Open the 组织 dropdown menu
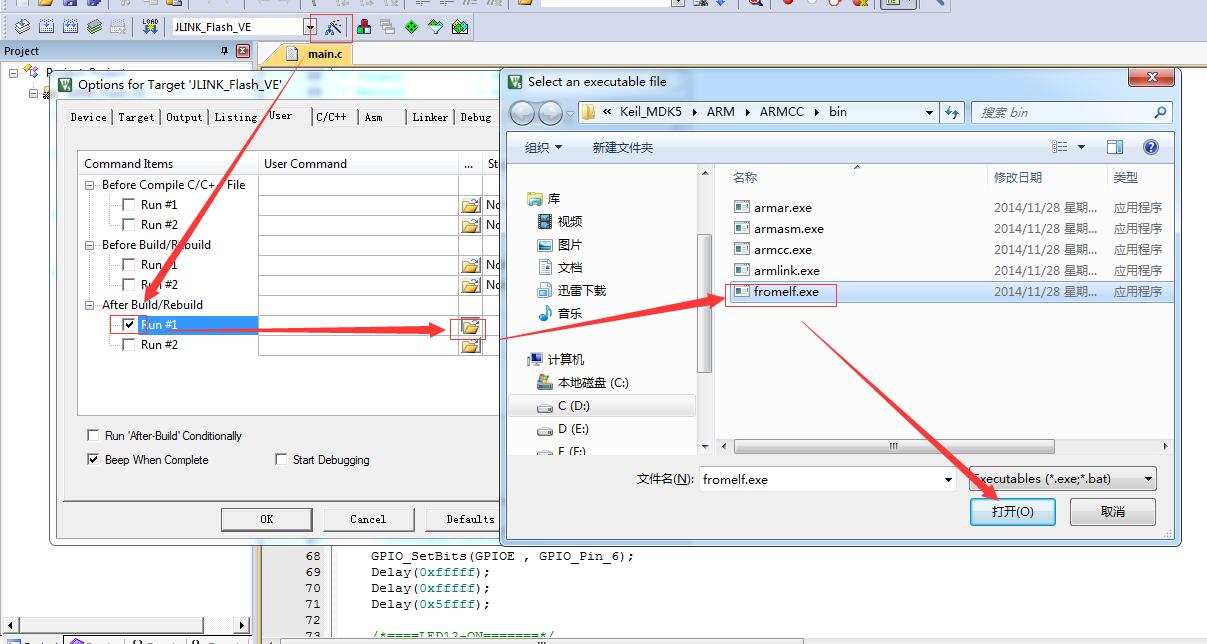Screen dimensions: 1207x644 coord(544,147)
